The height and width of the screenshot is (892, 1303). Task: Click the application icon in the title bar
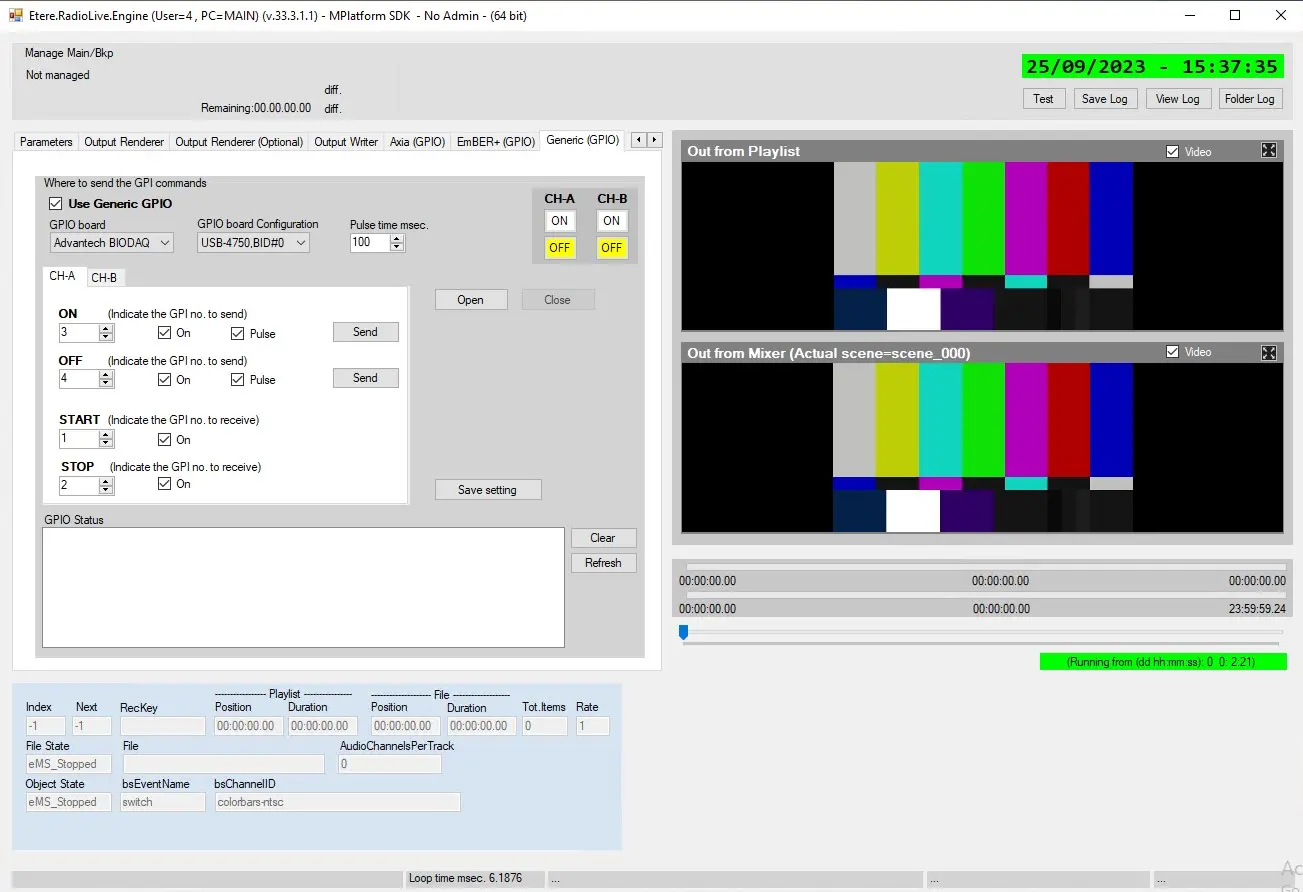click(15, 15)
